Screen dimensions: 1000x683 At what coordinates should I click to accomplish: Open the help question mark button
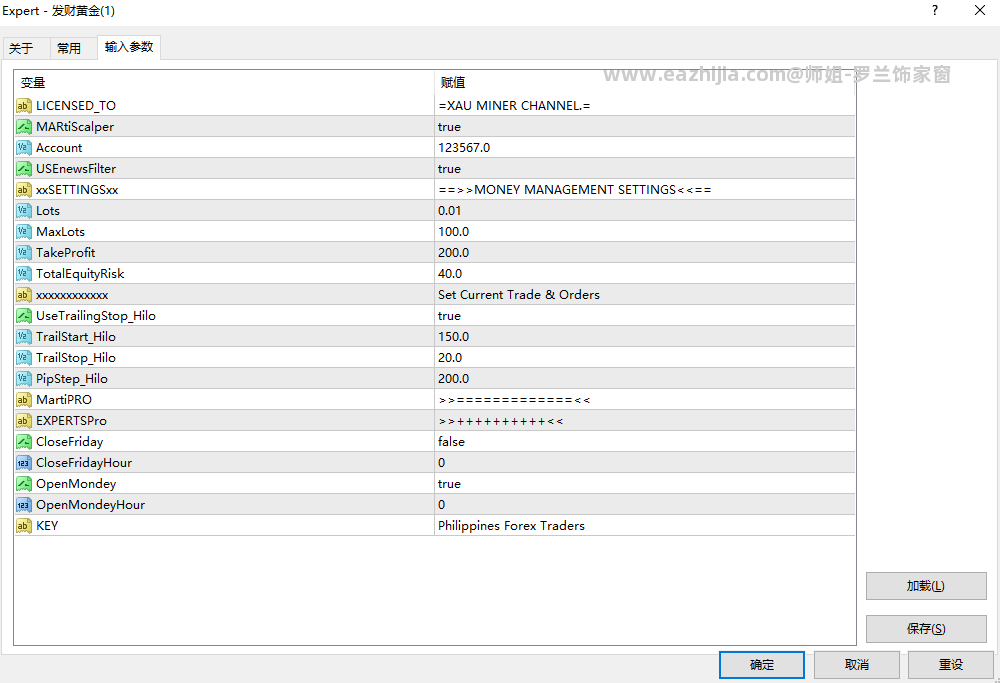pos(935,10)
